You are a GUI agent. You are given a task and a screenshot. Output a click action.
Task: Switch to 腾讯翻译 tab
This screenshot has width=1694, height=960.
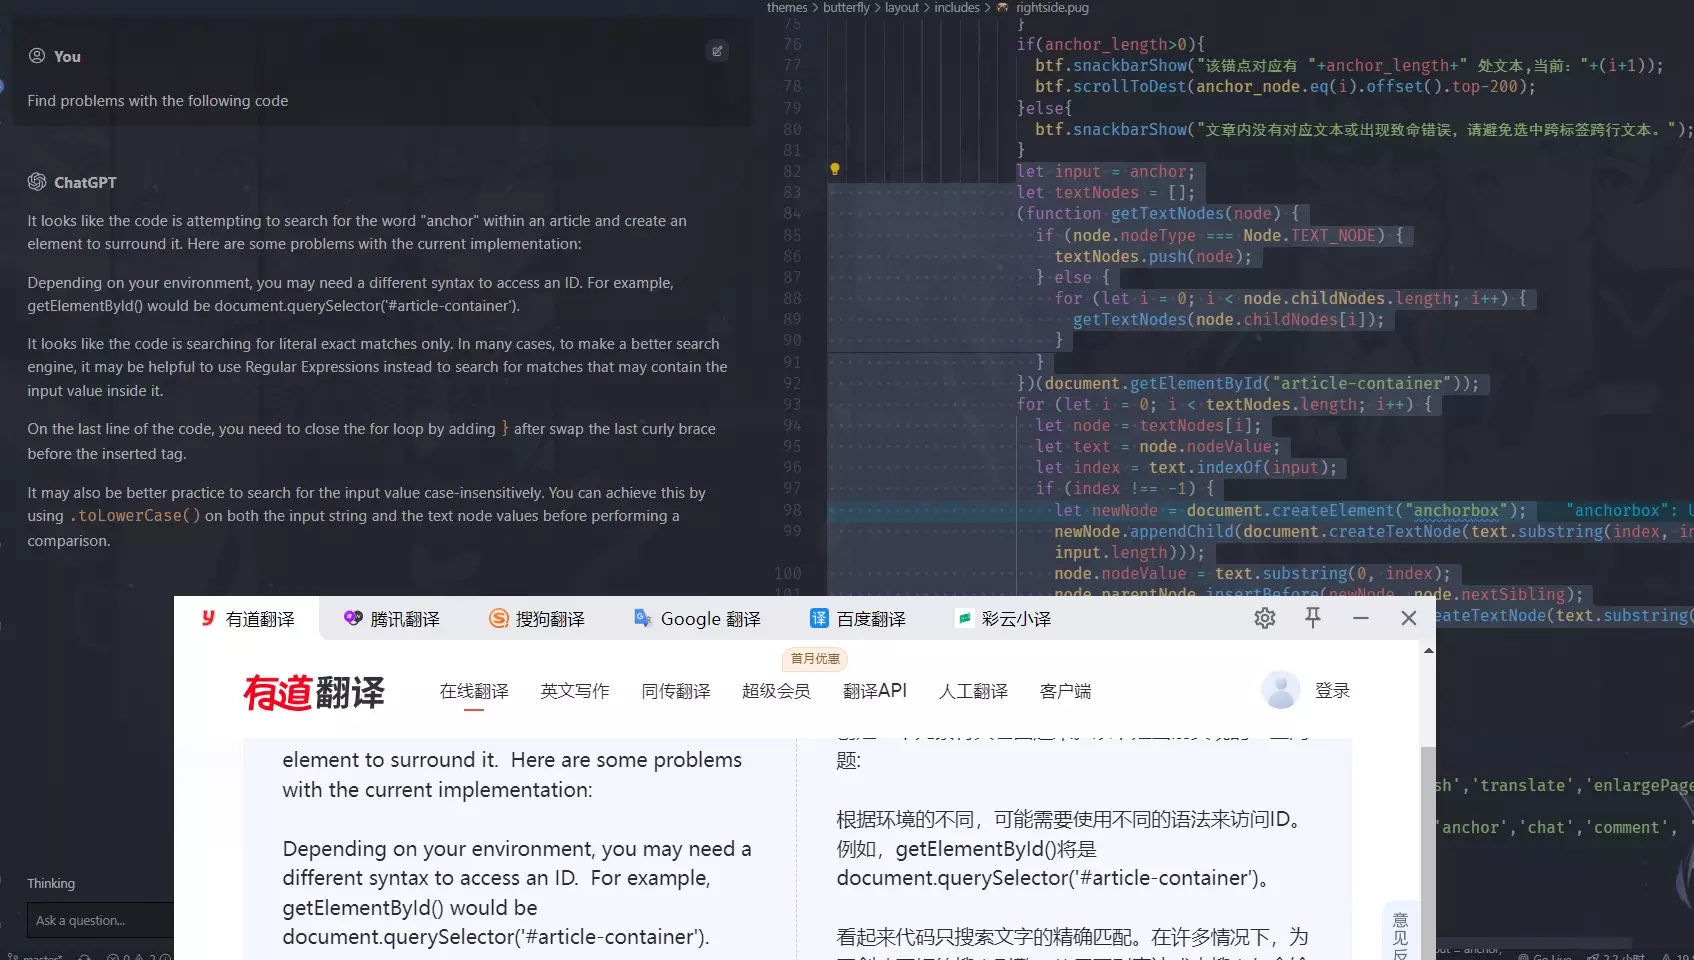(x=392, y=619)
